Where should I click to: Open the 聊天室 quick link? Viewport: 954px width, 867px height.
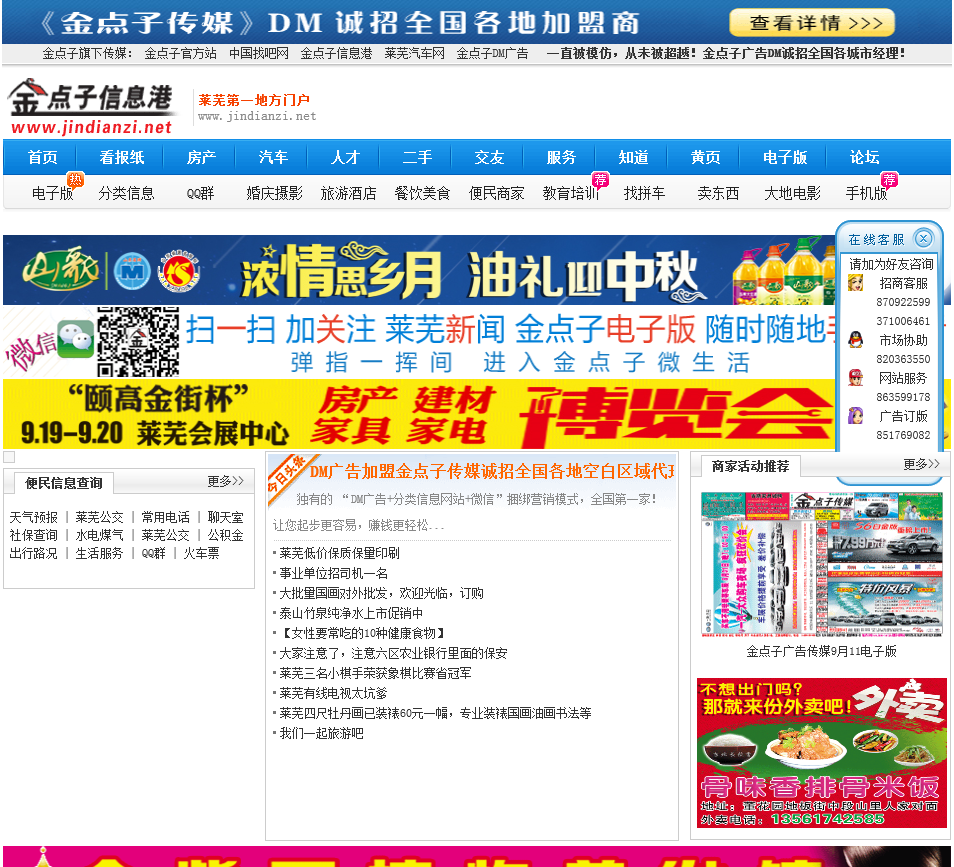[225, 517]
